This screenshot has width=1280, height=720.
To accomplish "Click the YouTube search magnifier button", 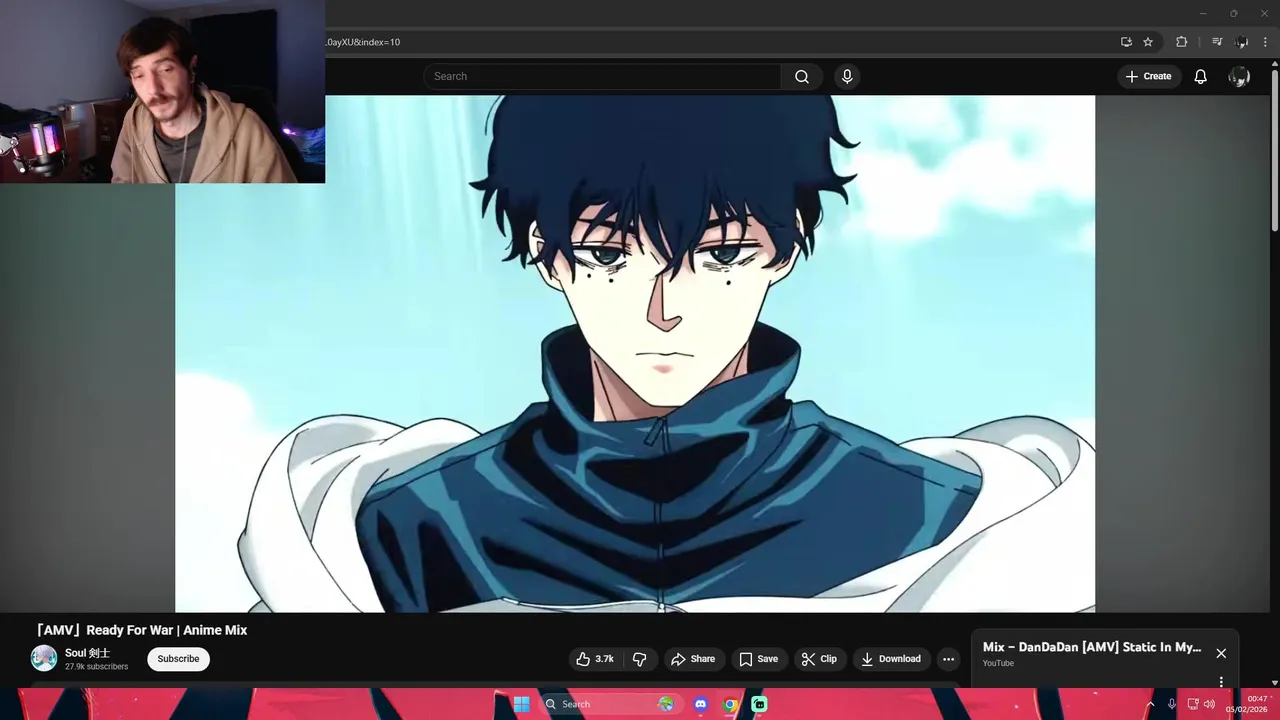I will (x=802, y=77).
